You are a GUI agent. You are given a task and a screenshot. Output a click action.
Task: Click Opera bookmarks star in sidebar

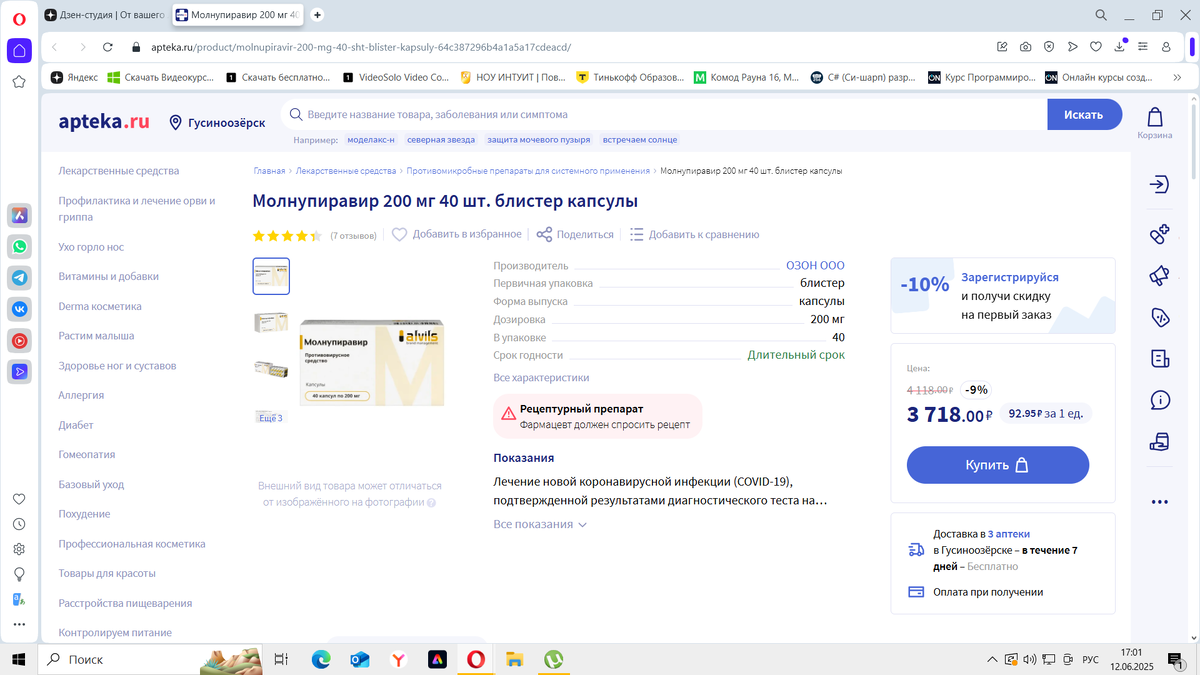tap(19, 82)
